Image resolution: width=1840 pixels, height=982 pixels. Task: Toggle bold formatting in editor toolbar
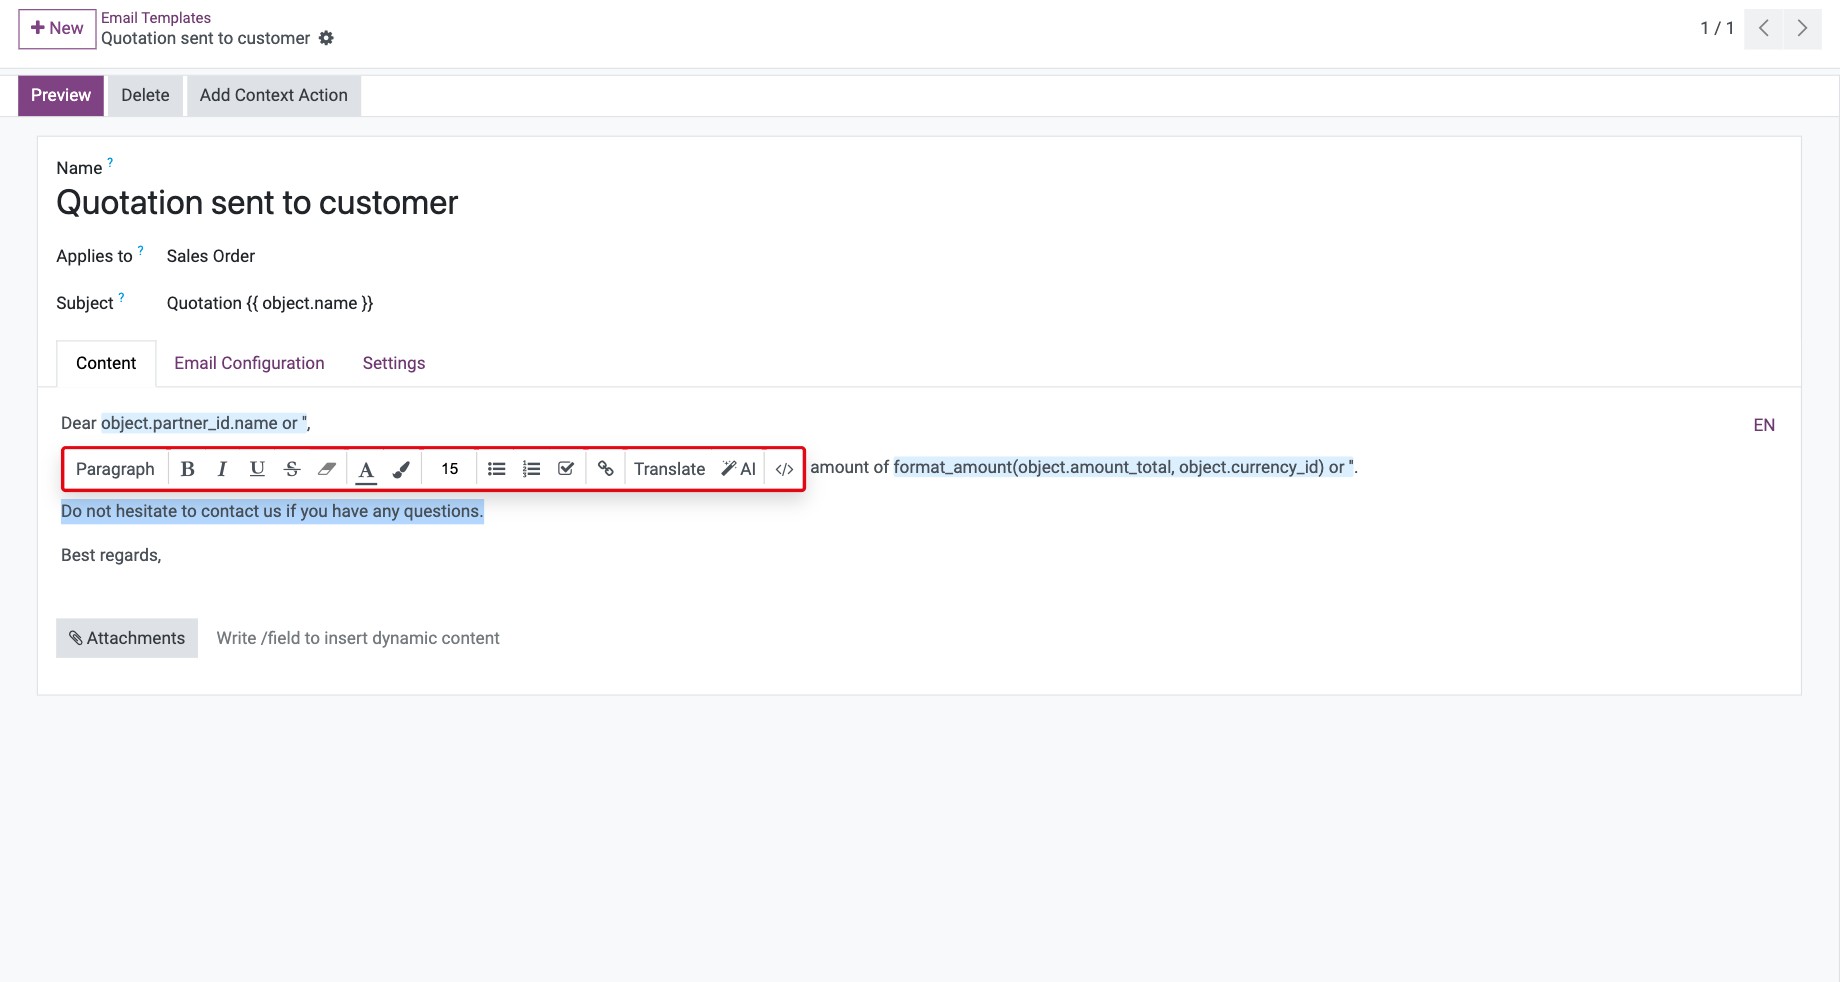187,469
